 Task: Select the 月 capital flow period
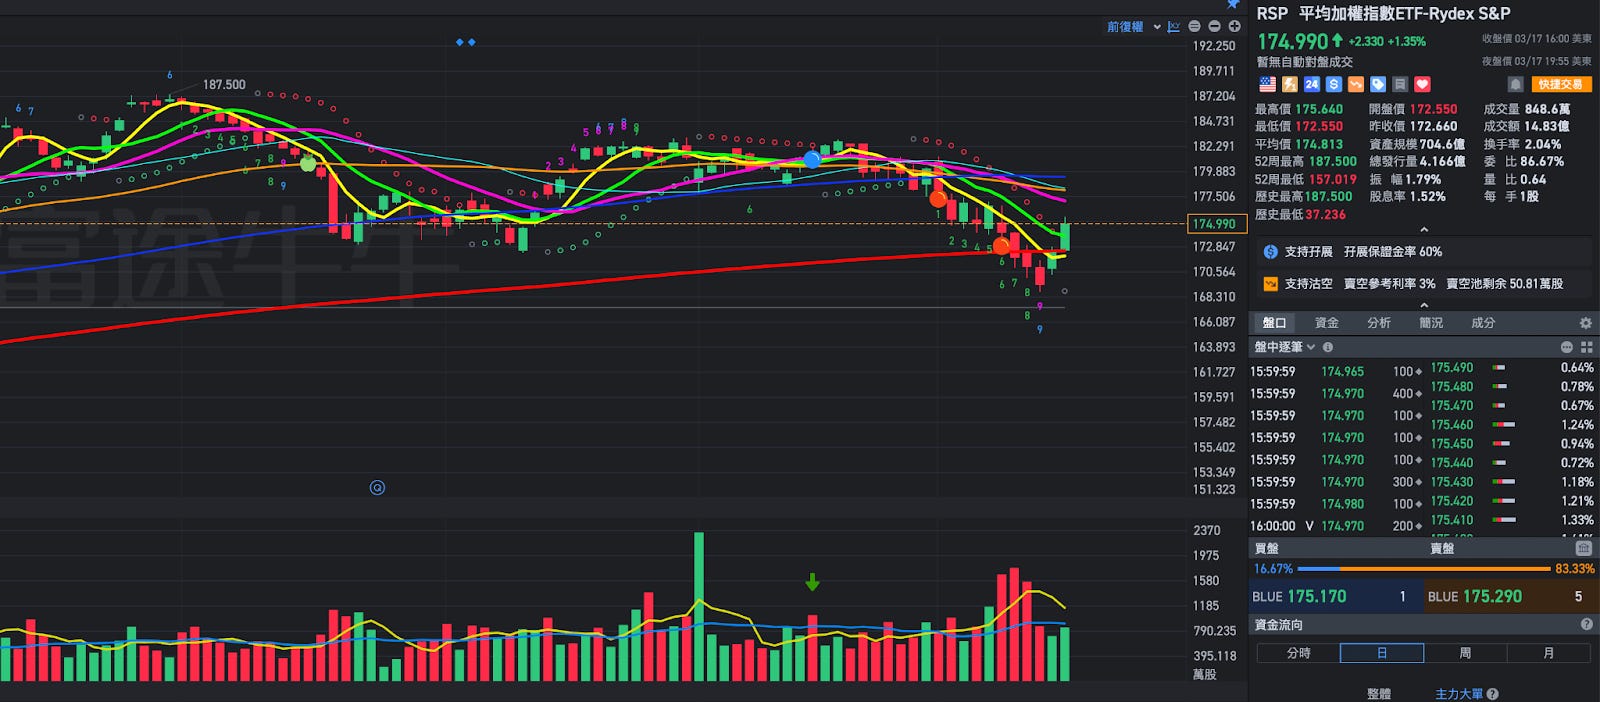click(x=1548, y=653)
